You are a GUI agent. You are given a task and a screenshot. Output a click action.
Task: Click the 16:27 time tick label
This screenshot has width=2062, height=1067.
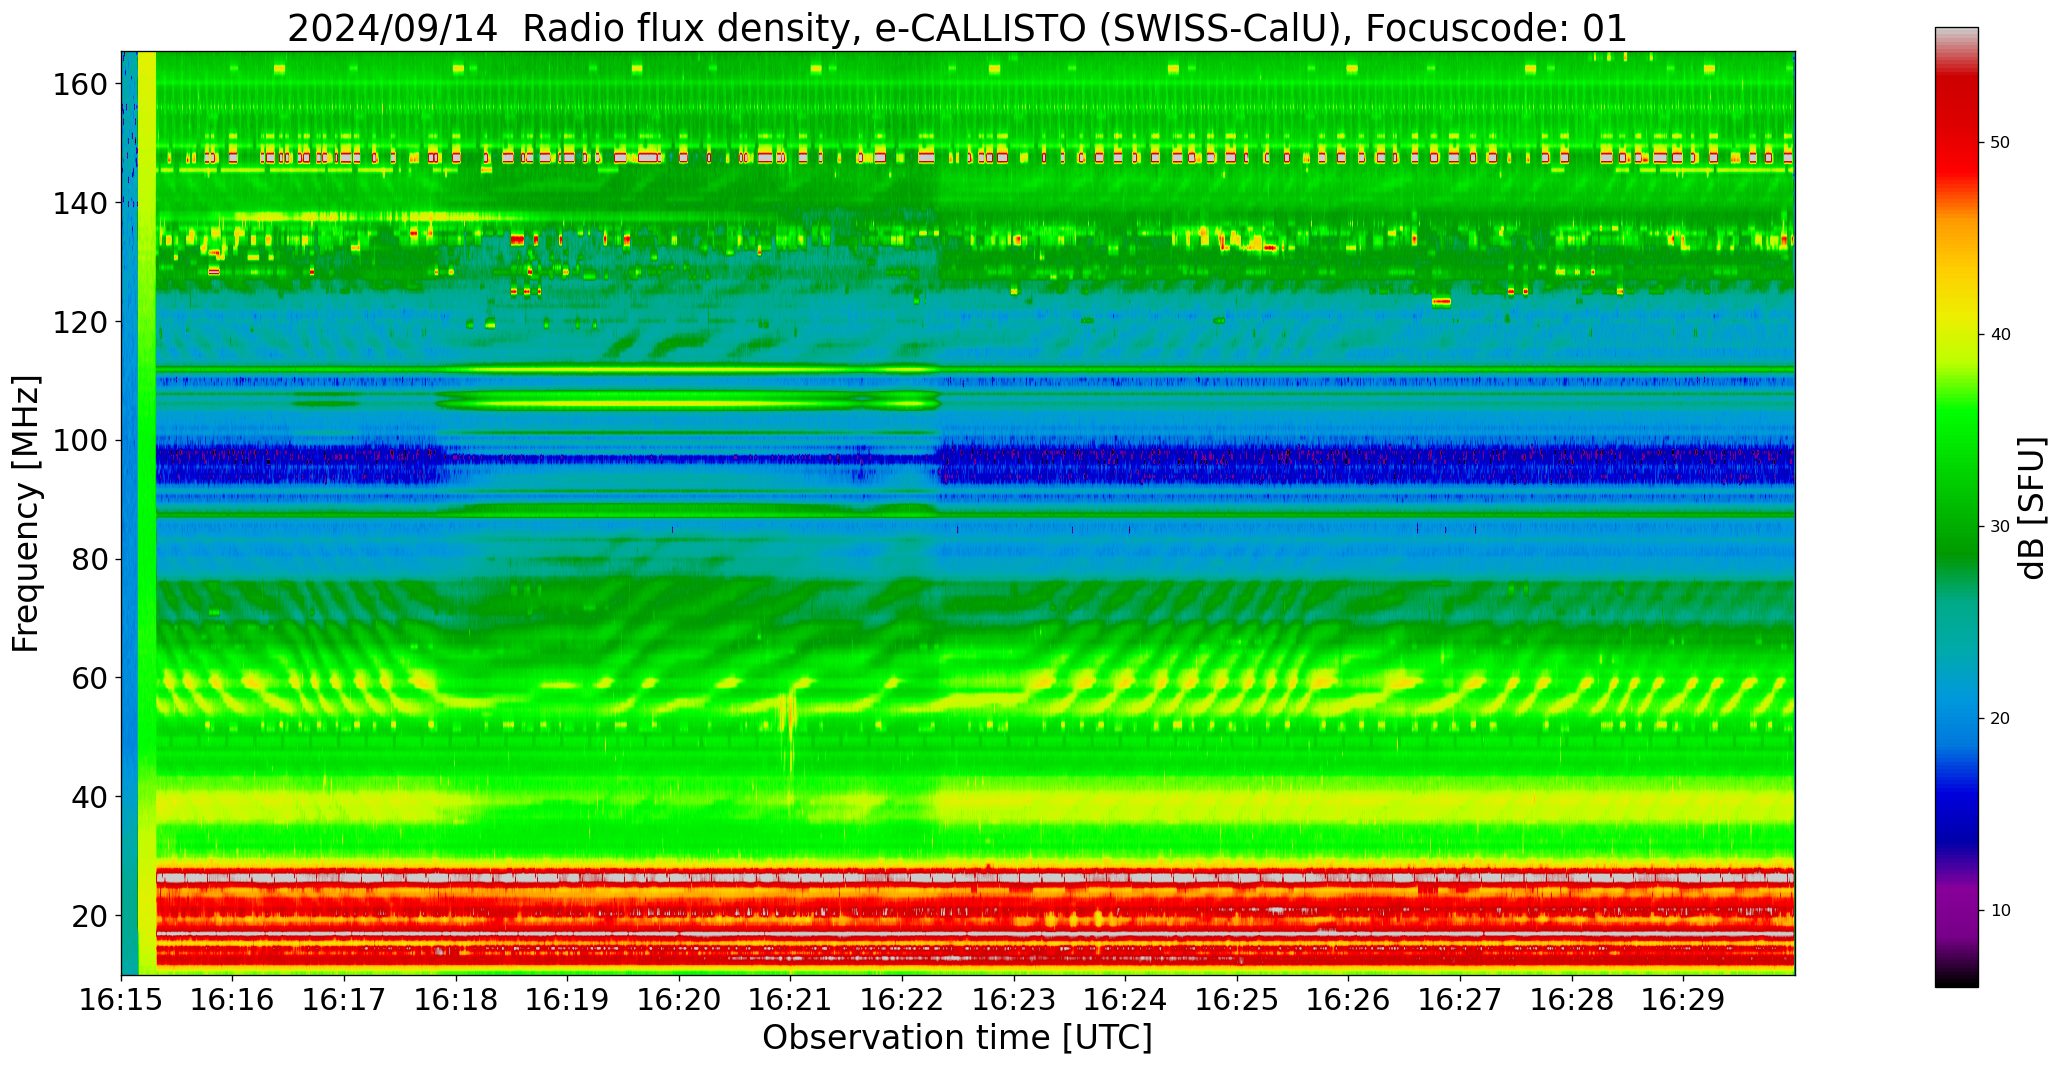pos(1460,999)
